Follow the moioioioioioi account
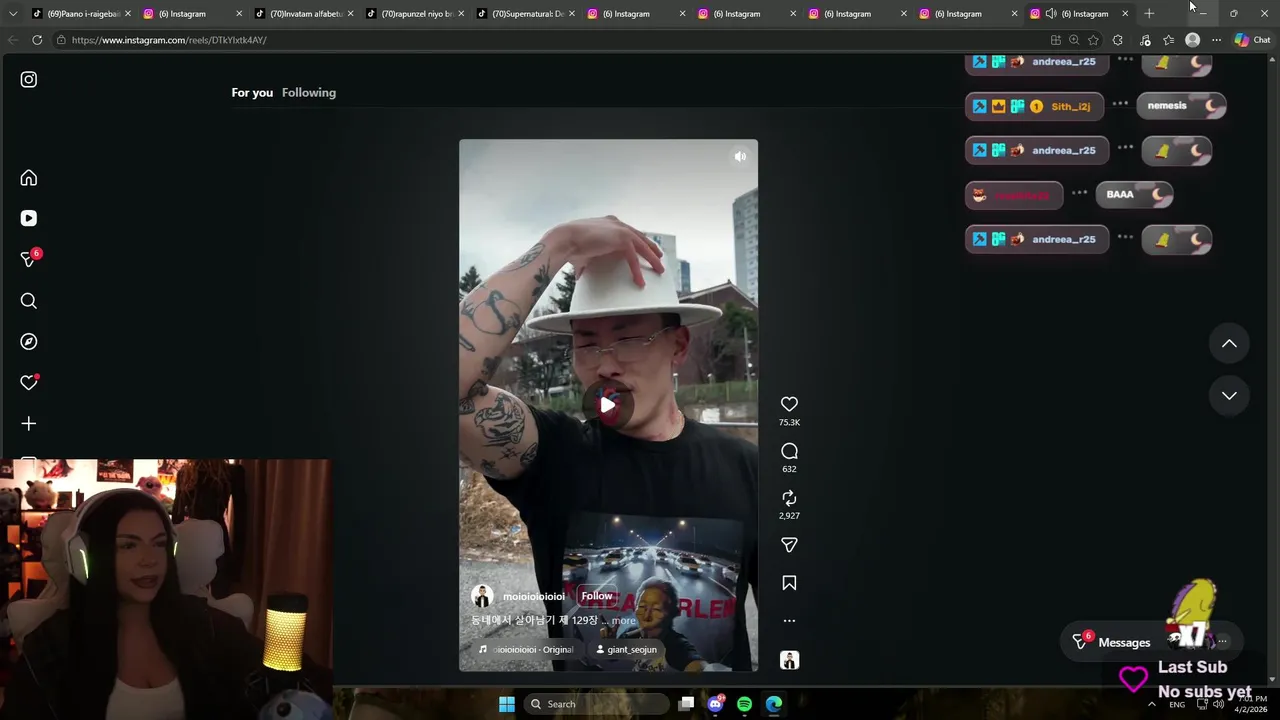 [x=597, y=596]
